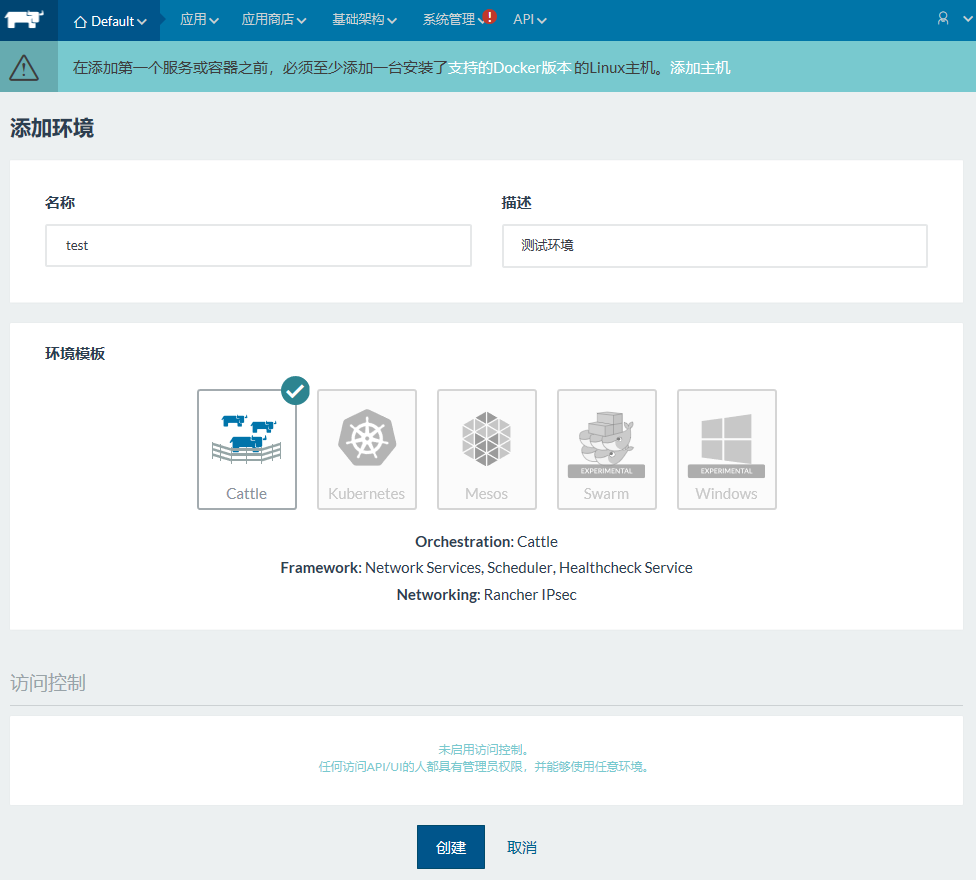Open the 系统管理 menu
The height and width of the screenshot is (880, 976).
pyautogui.click(x=453, y=20)
